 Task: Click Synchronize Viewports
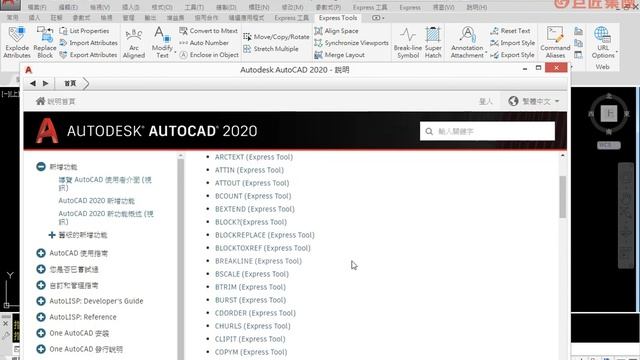[x=351, y=42]
